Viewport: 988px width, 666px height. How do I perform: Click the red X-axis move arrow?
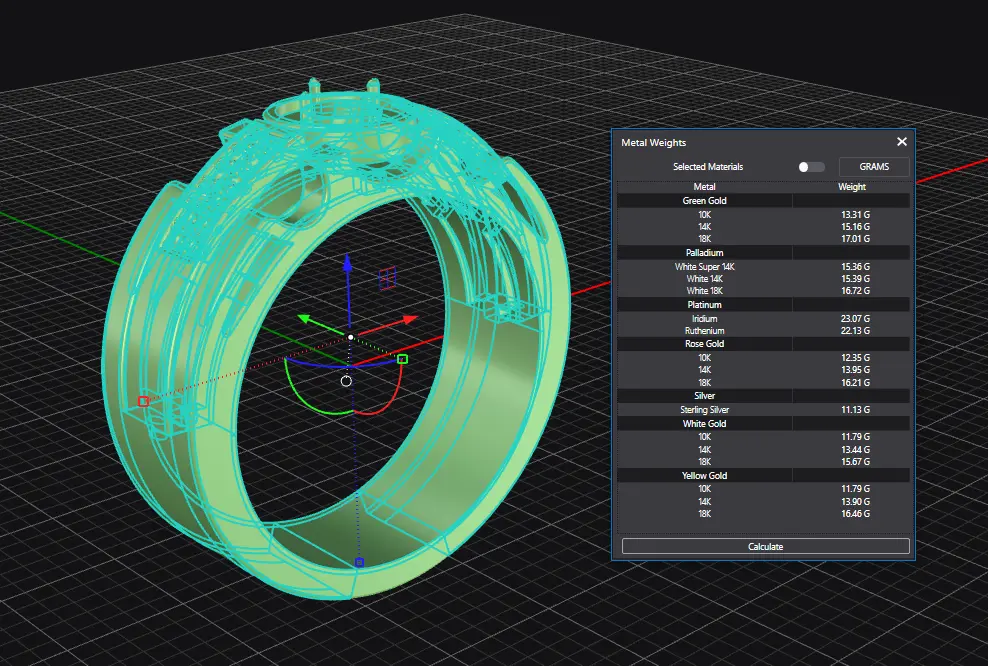(408, 319)
